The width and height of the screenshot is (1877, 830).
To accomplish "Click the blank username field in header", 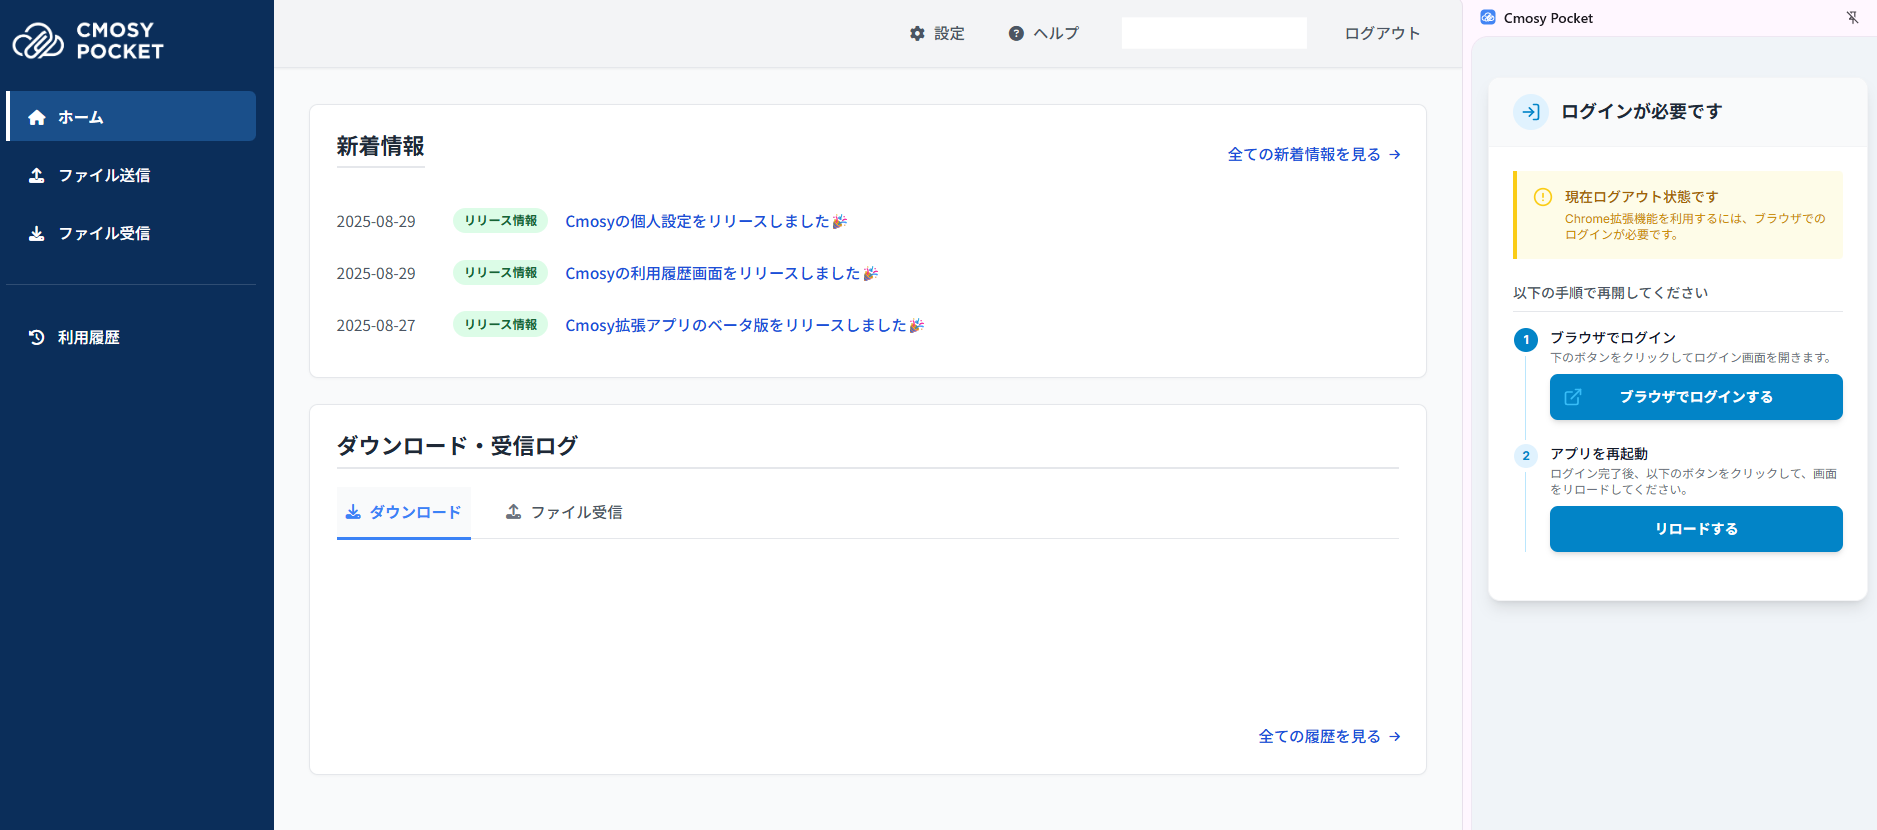I will coord(1213,33).
